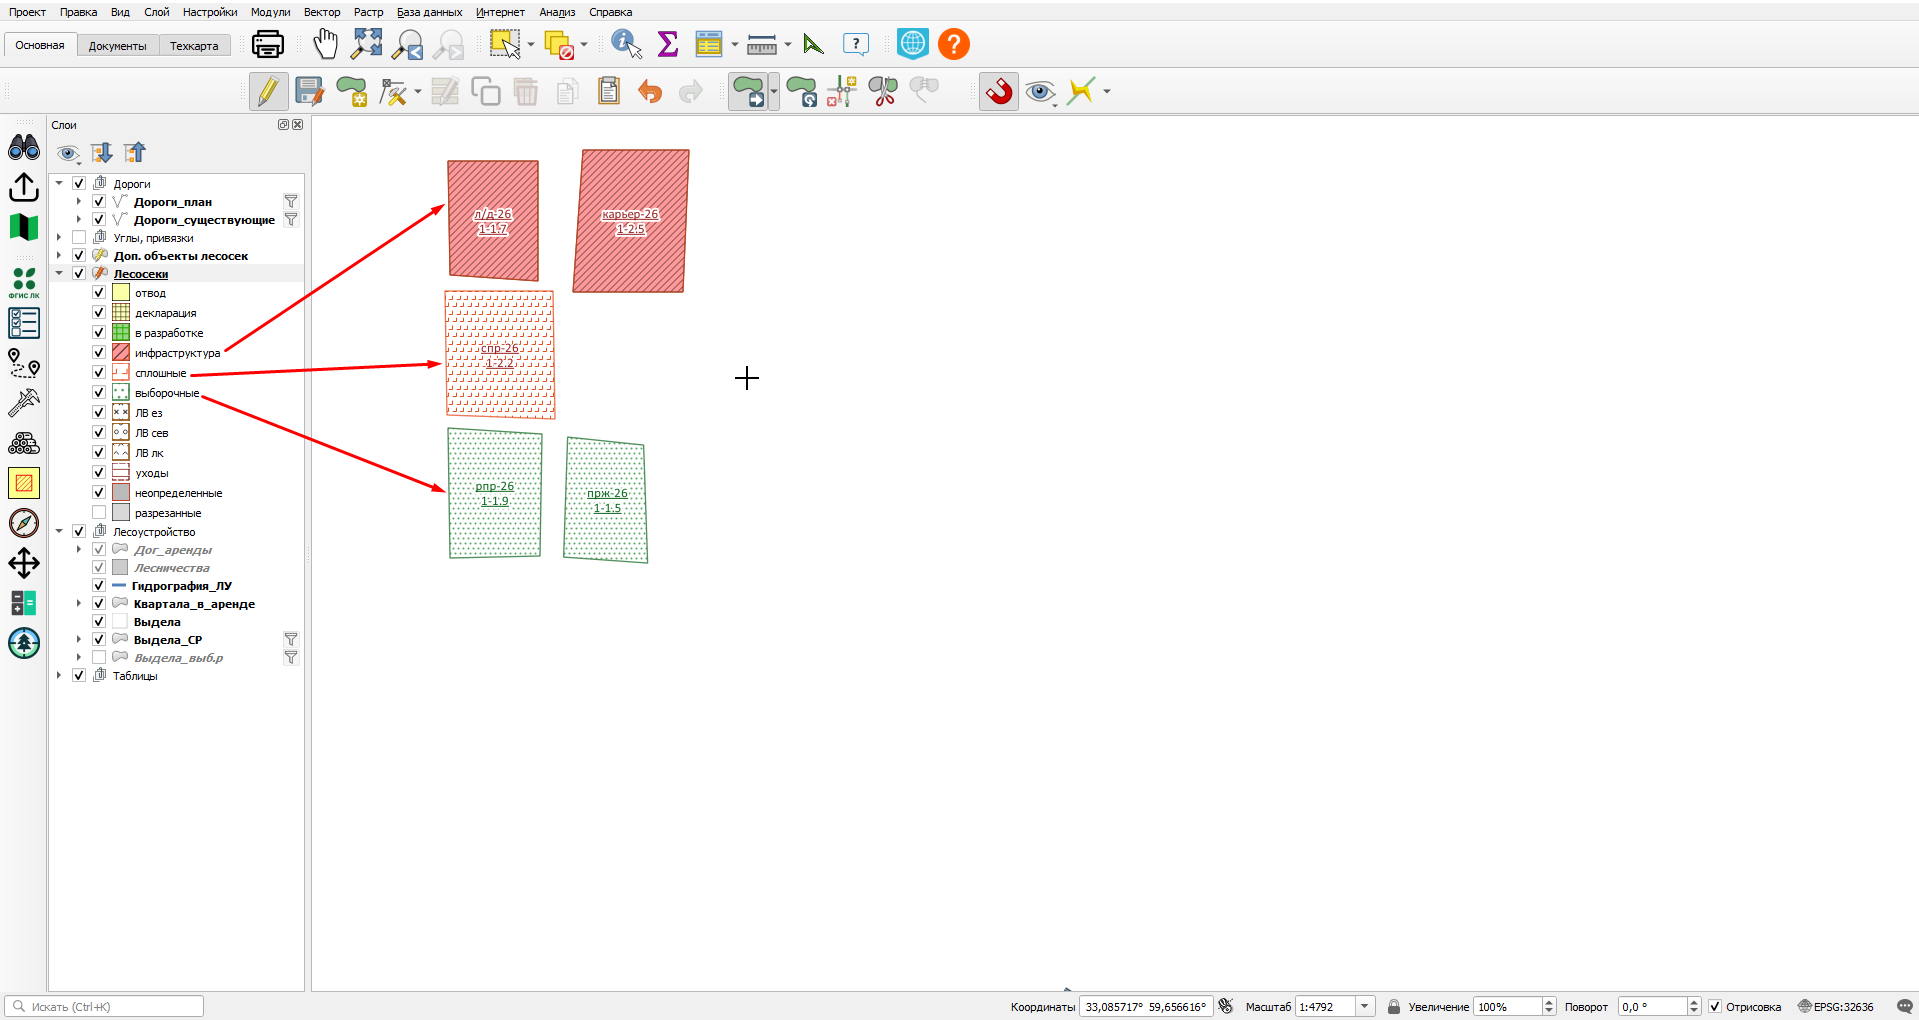This screenshot has width=1919, height=1020.
Task: Click the Identify features info icon
Action: tap(626, 44)
